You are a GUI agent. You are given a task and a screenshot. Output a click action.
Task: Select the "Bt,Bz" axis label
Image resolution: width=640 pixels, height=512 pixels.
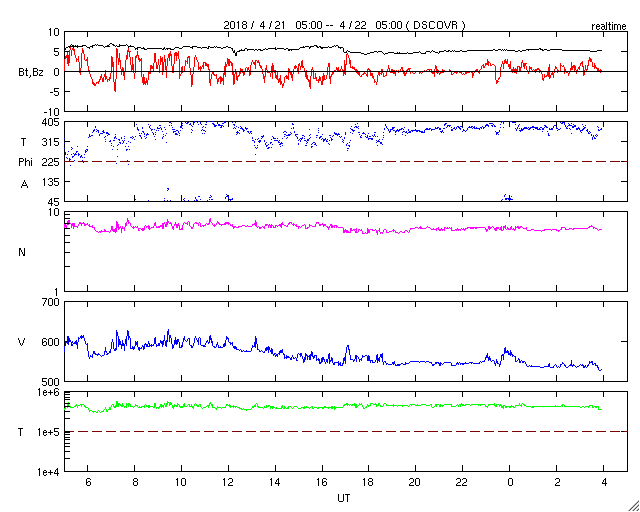click(31, 73)
